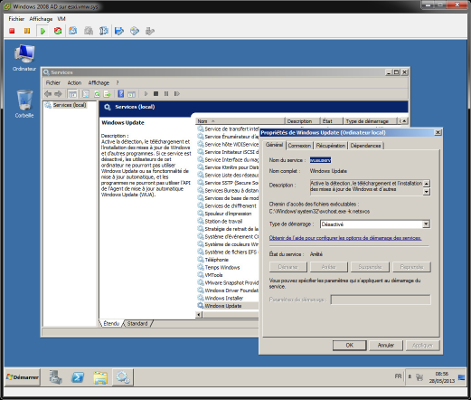
Task: Click the pause service icon in Services toolbar
Action: [166, 94]
